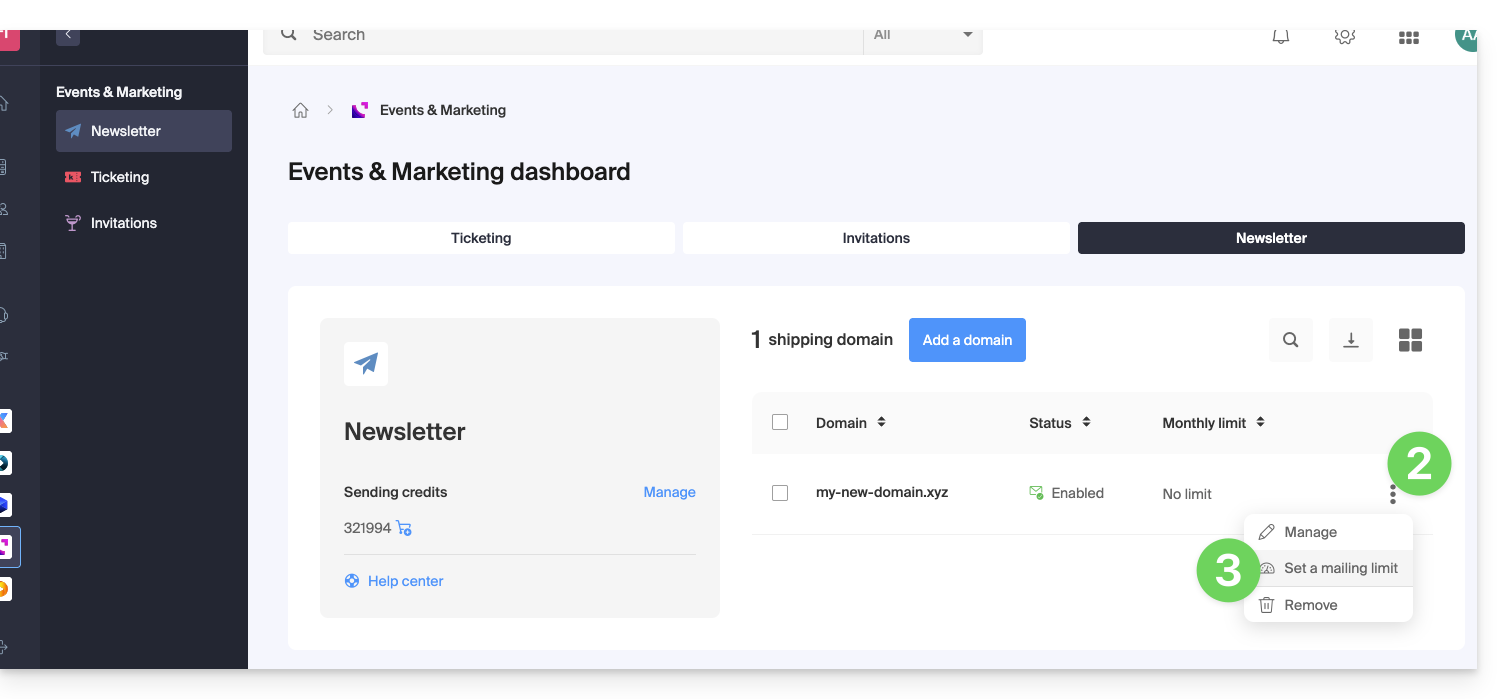Toggle the select-all domains checkbox
The width and height of the screenshot is (1507, 699).
click(x=780, y=422)
